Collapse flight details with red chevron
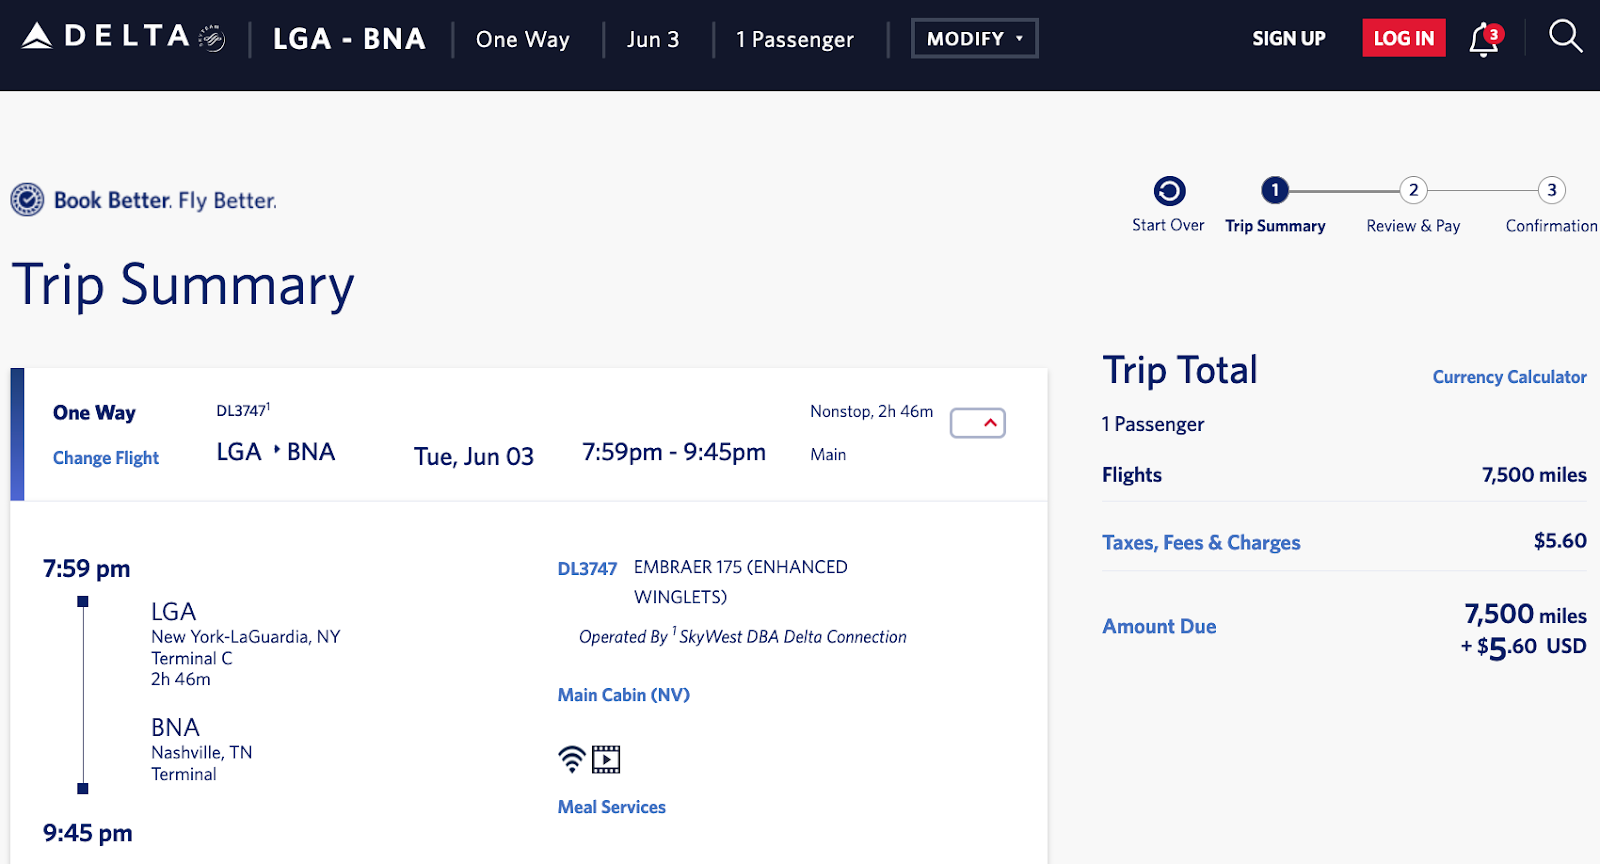Screen dimensions: 1600x864 coord(977,423)
